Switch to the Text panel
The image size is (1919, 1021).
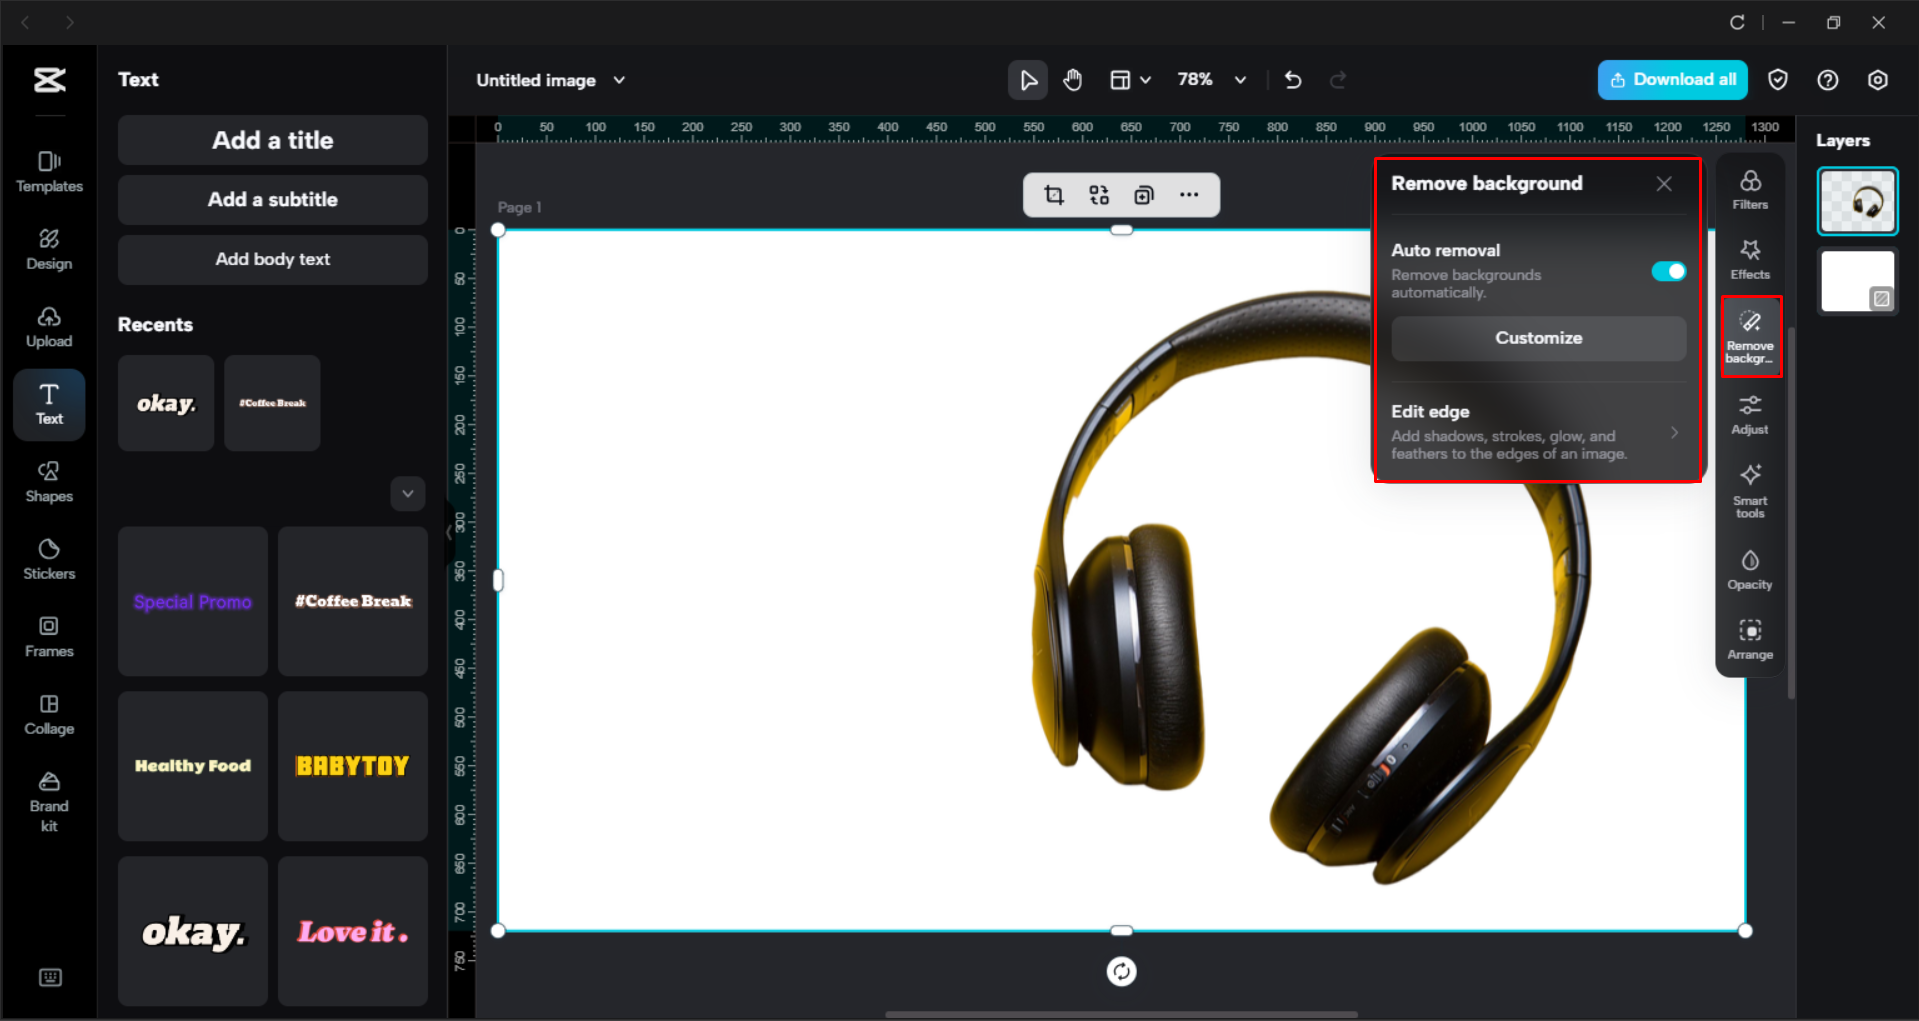(48, 403)
